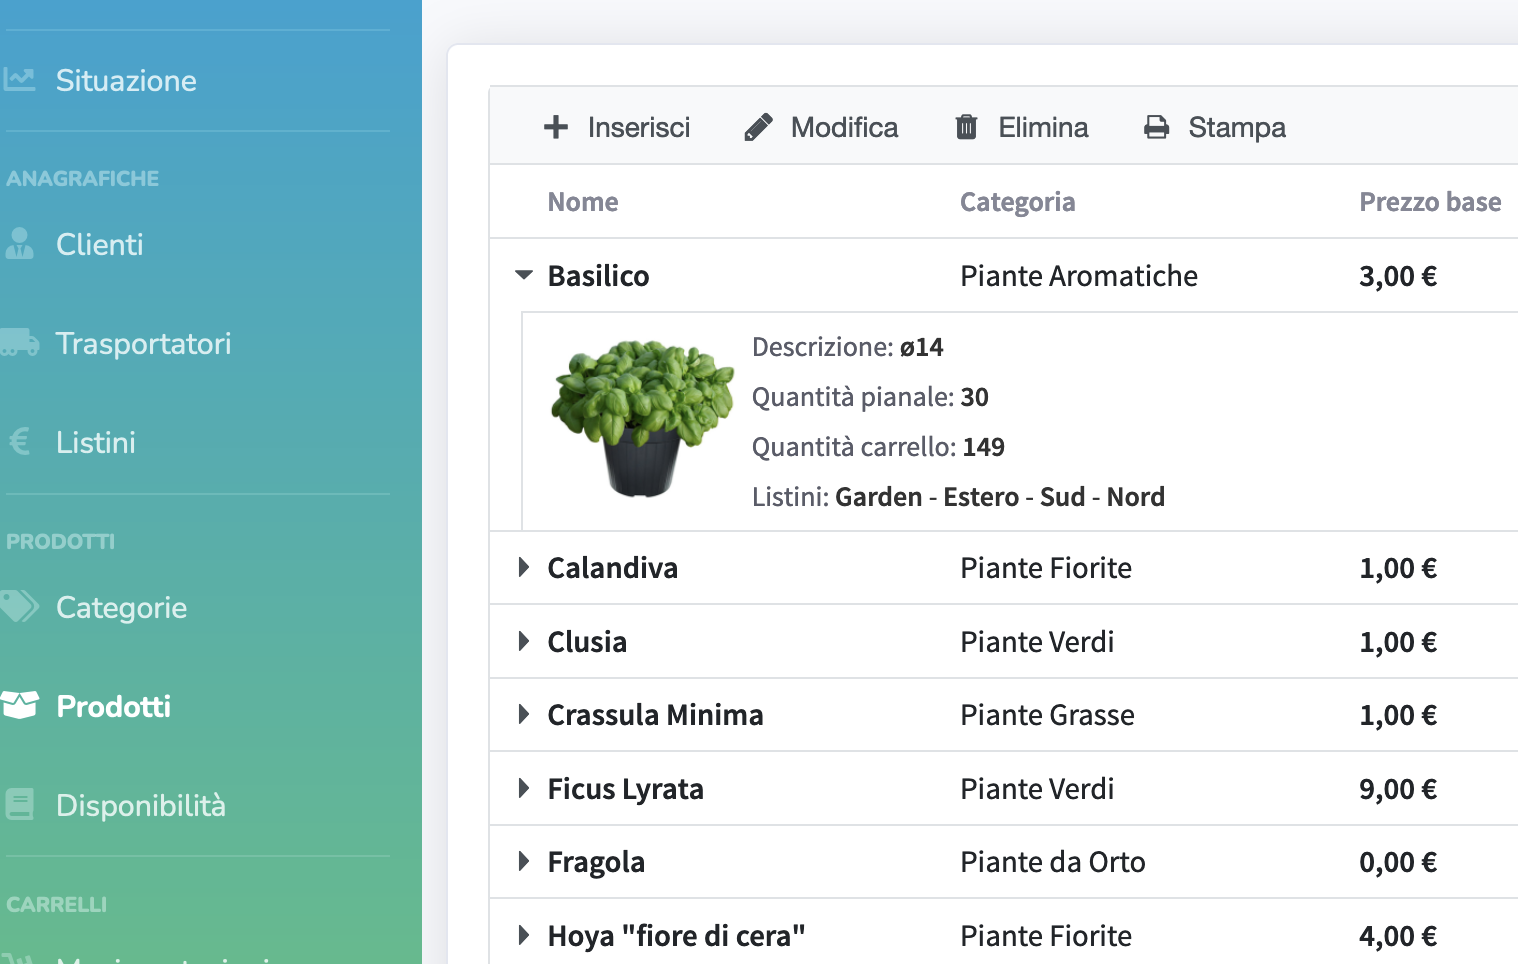1518x964 pixels.
Task: Expand the Calandiva row
Action: [524, 566]
